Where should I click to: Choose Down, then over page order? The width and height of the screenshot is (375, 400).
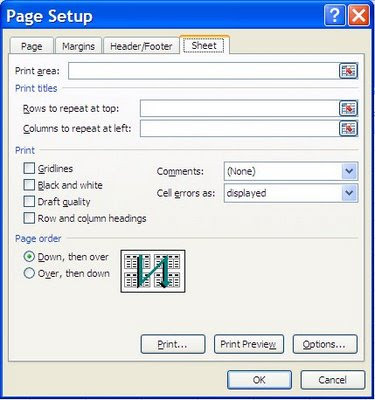[29, 257]
